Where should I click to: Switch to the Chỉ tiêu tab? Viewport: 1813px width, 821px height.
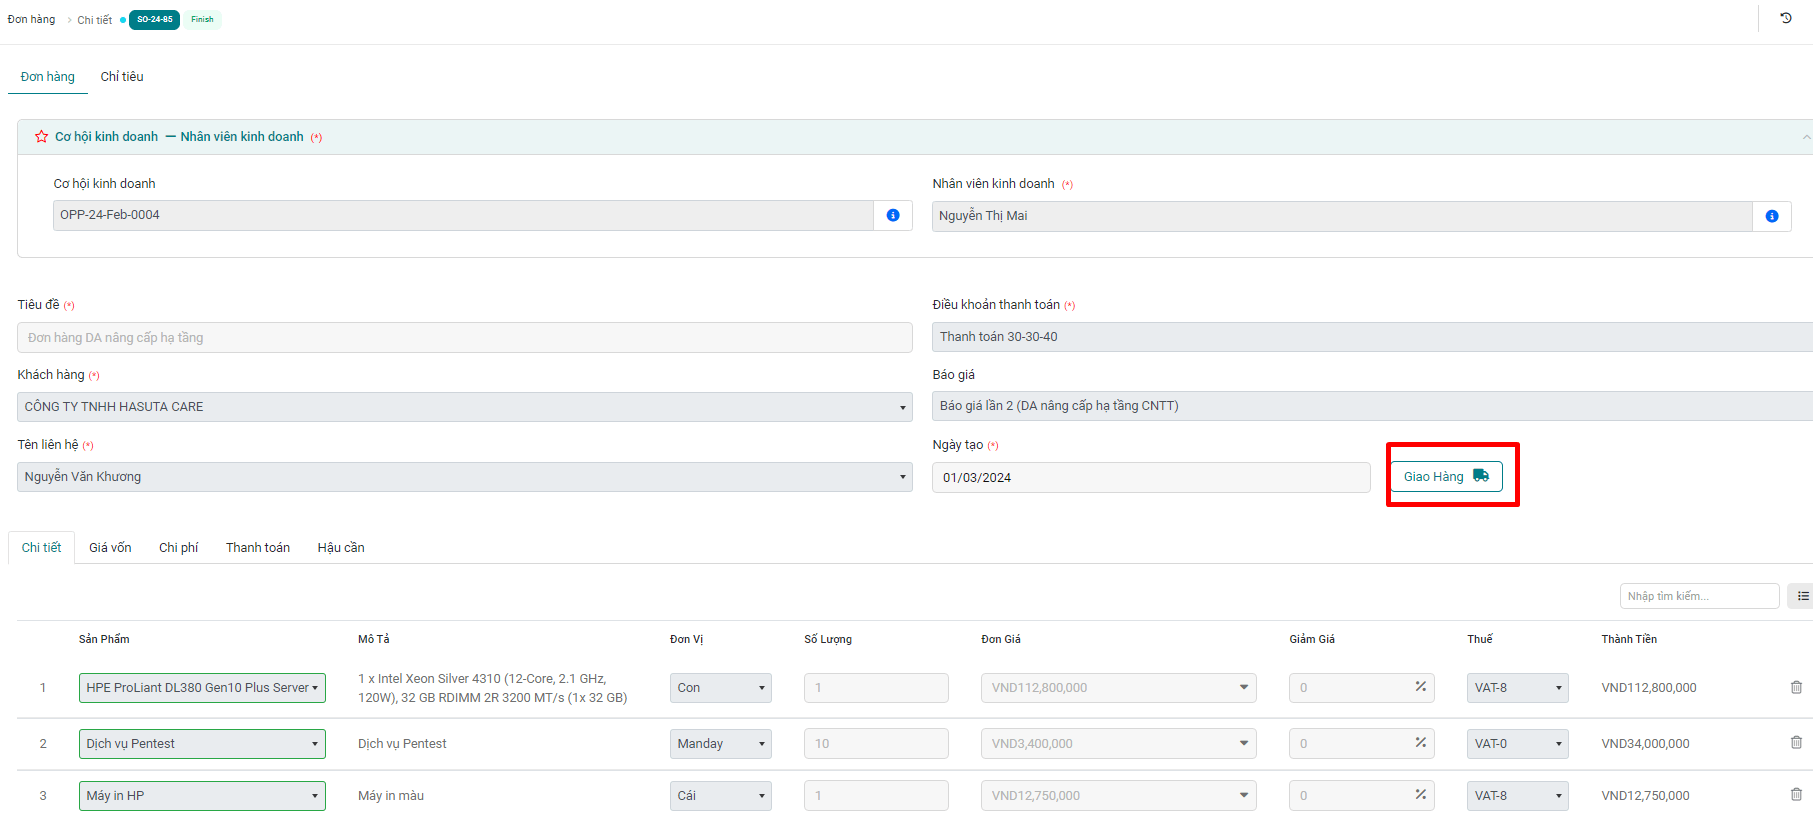click(x=122, y=77)
